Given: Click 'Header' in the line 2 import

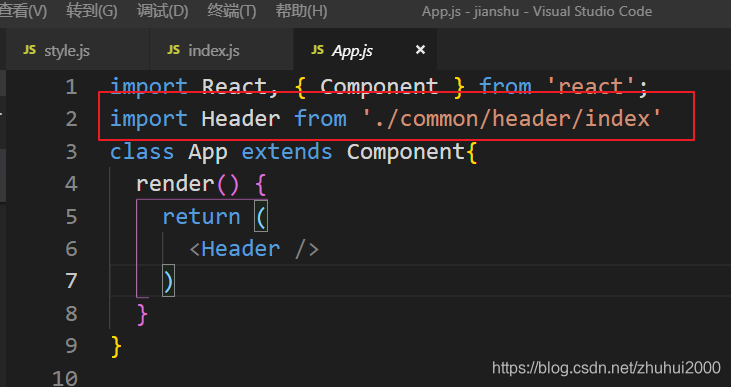Looking at the screenshot, I should pyautogui.click(x=241, y=118).
